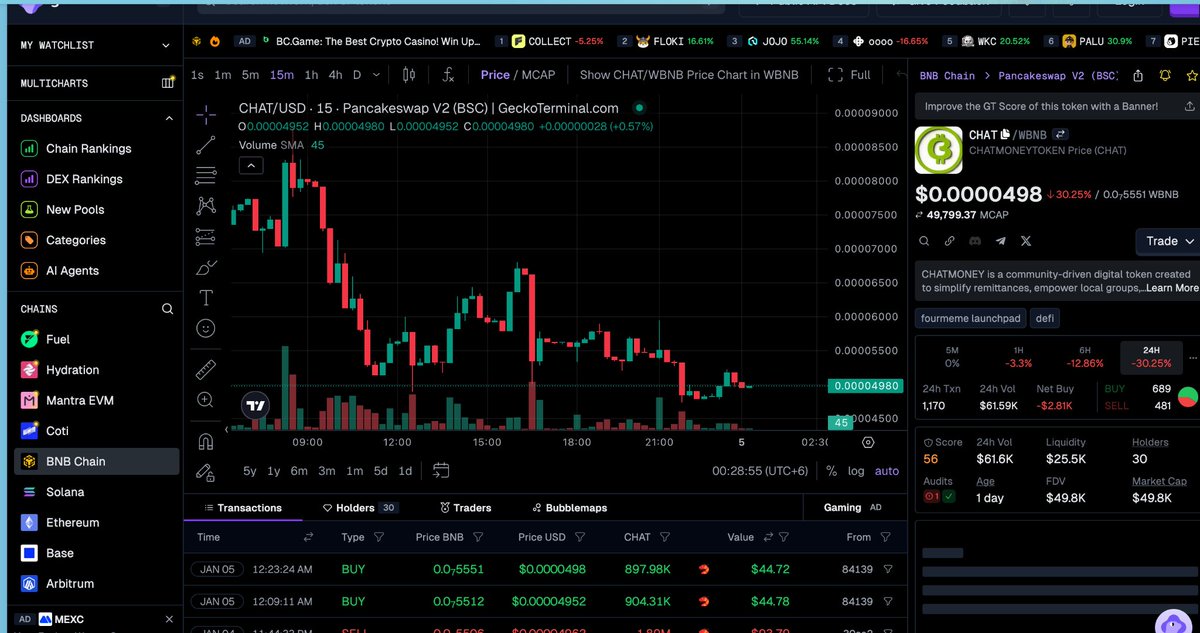Select the 1h chart timeframe
Screen dimensions: 1200x633
point(312,75)
